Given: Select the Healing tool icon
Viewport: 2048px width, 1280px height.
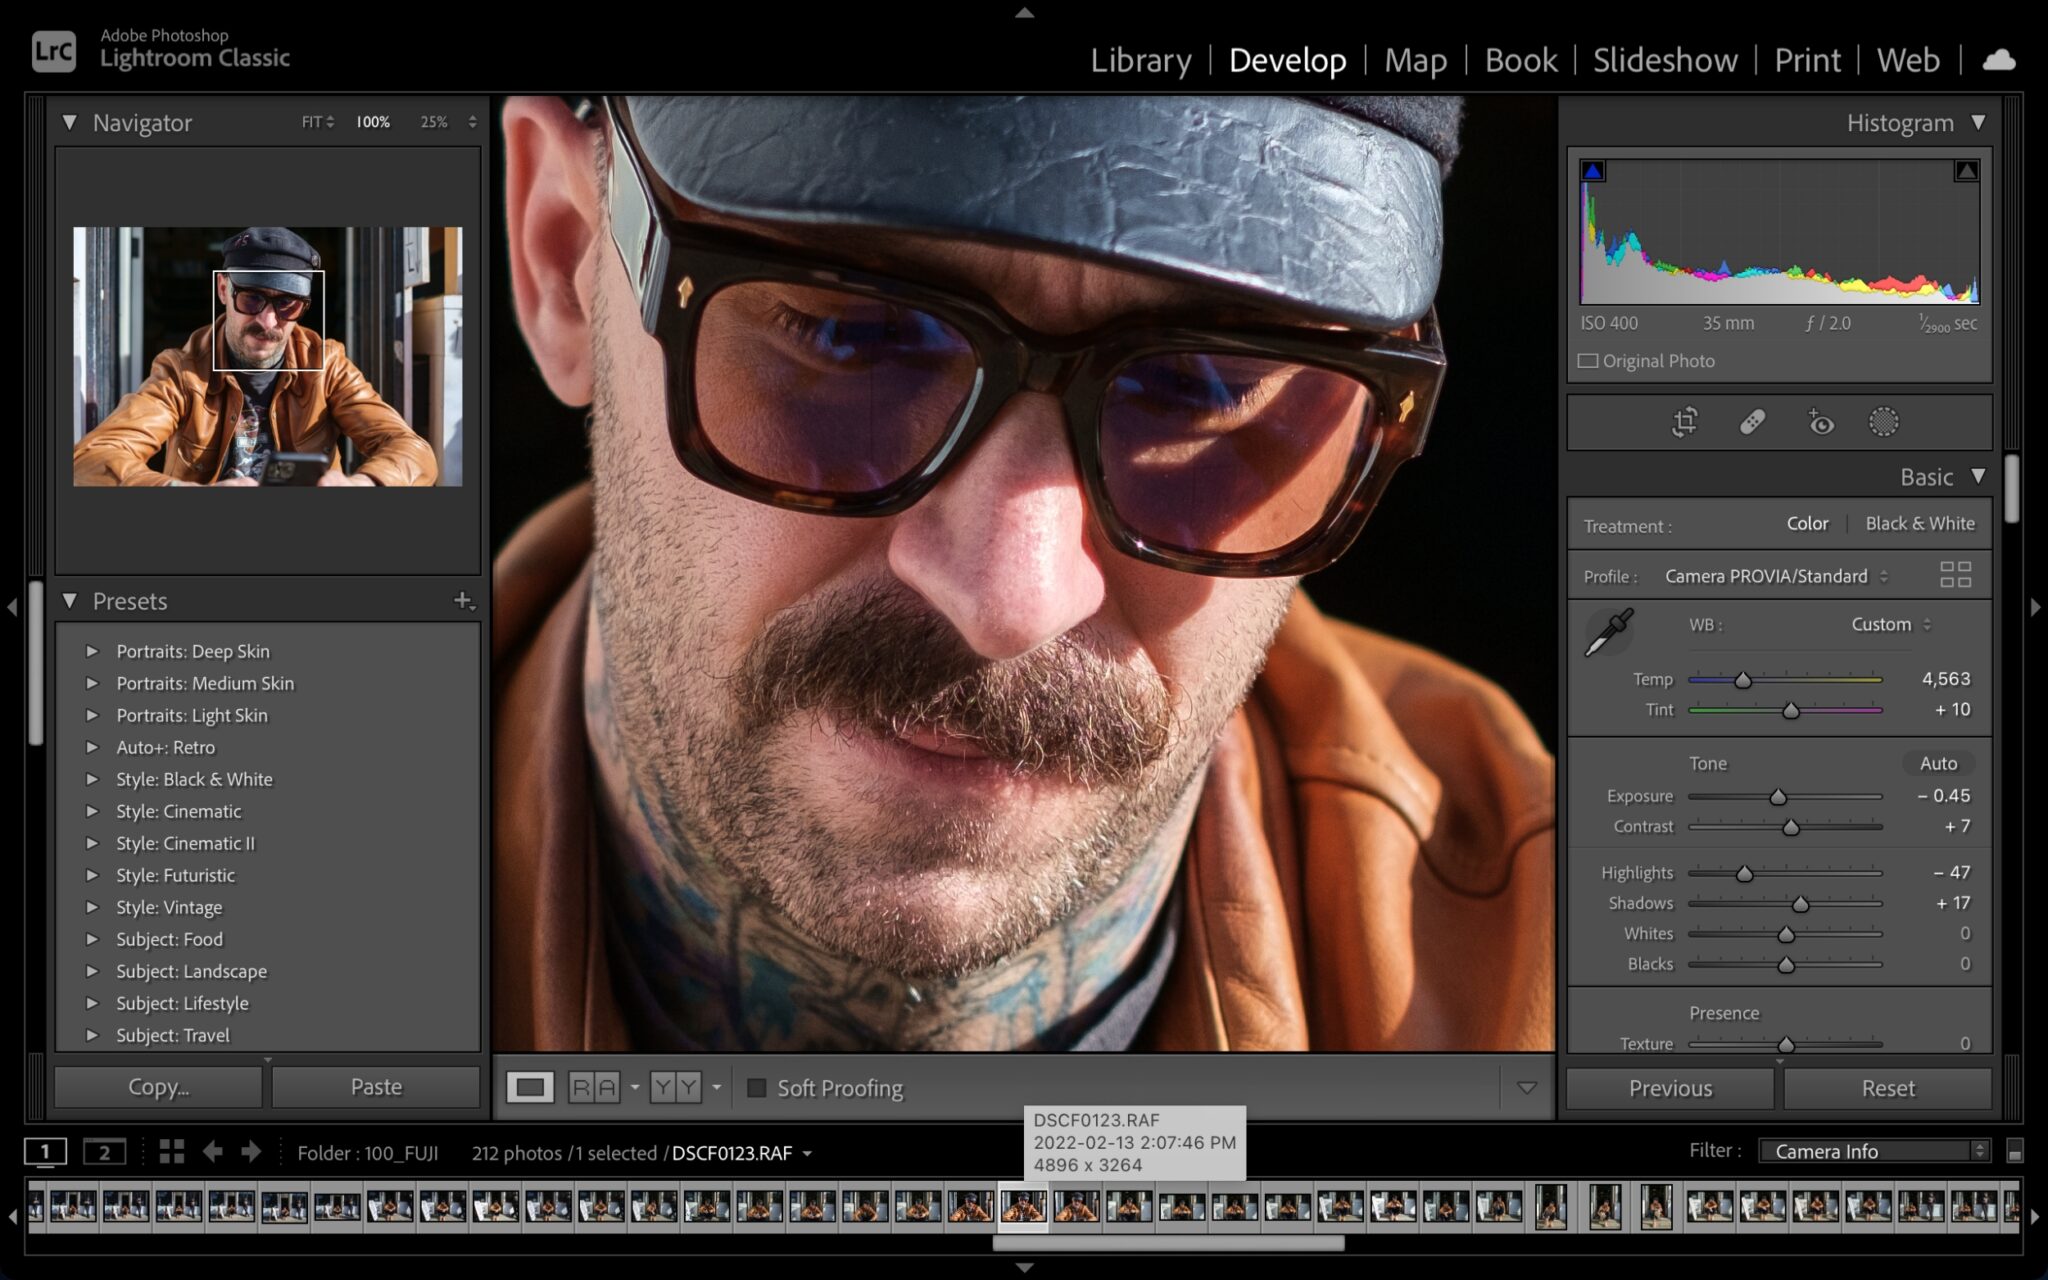Looking at the screenshot, I should pyautogui.click(x=1752, y=422).
